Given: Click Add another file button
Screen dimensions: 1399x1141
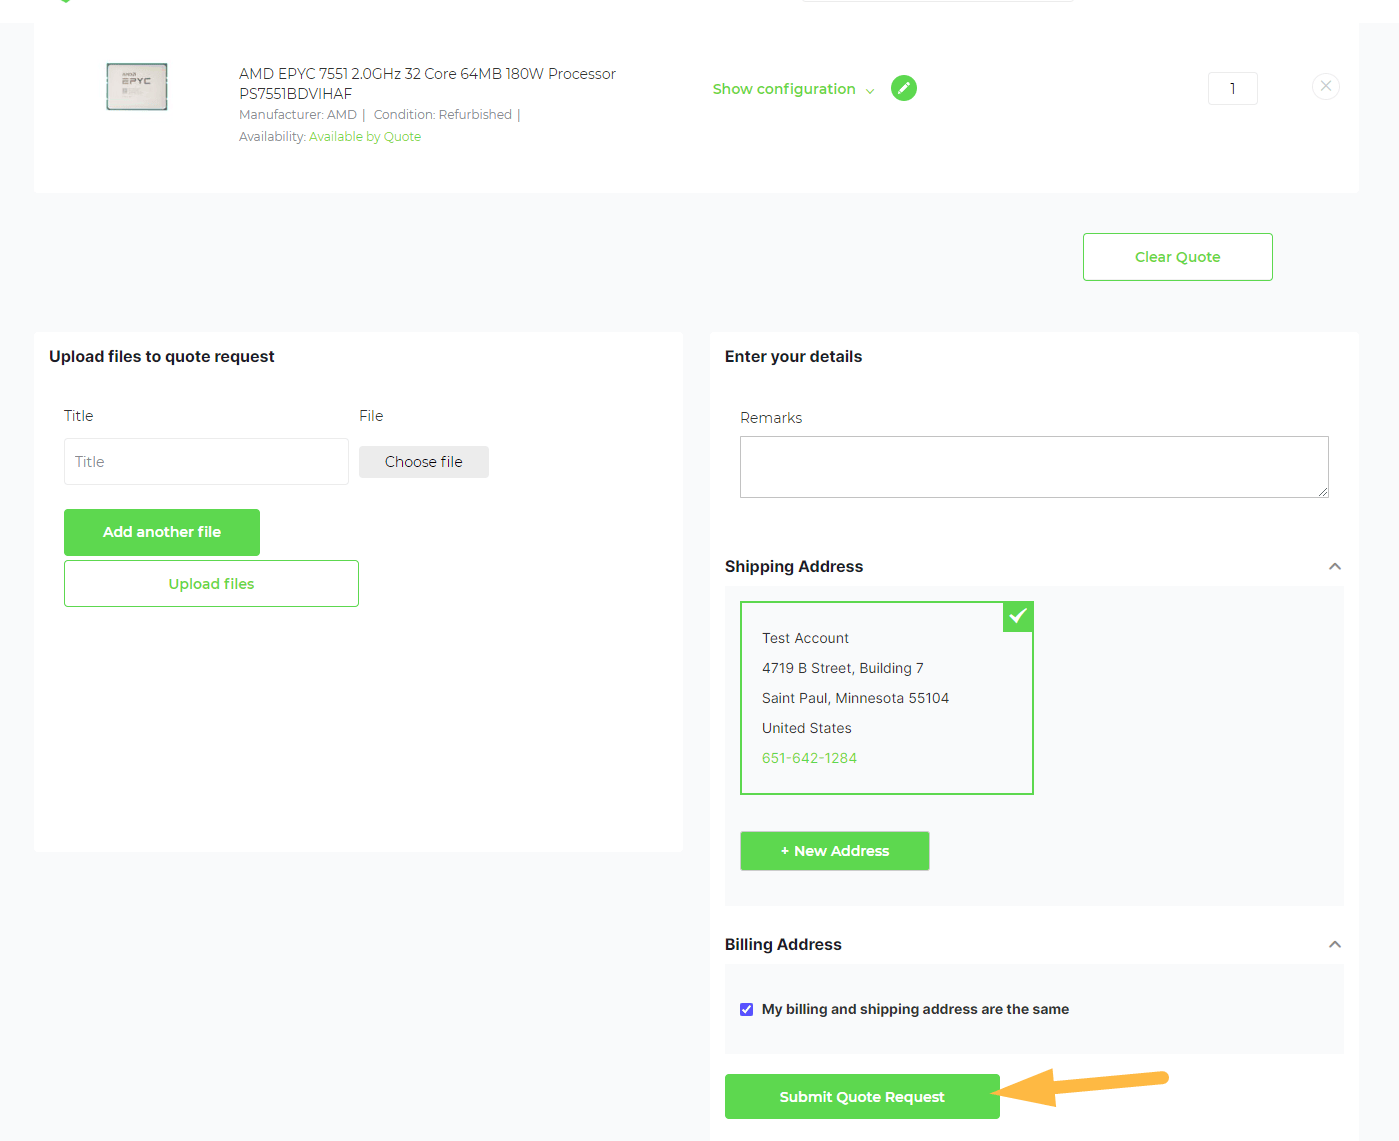Looking at the screenshot, I should 162,532.
